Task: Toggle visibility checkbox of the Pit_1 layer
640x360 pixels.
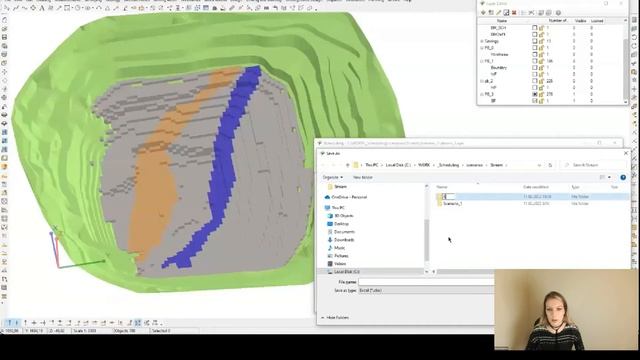Action: (535, 61)
